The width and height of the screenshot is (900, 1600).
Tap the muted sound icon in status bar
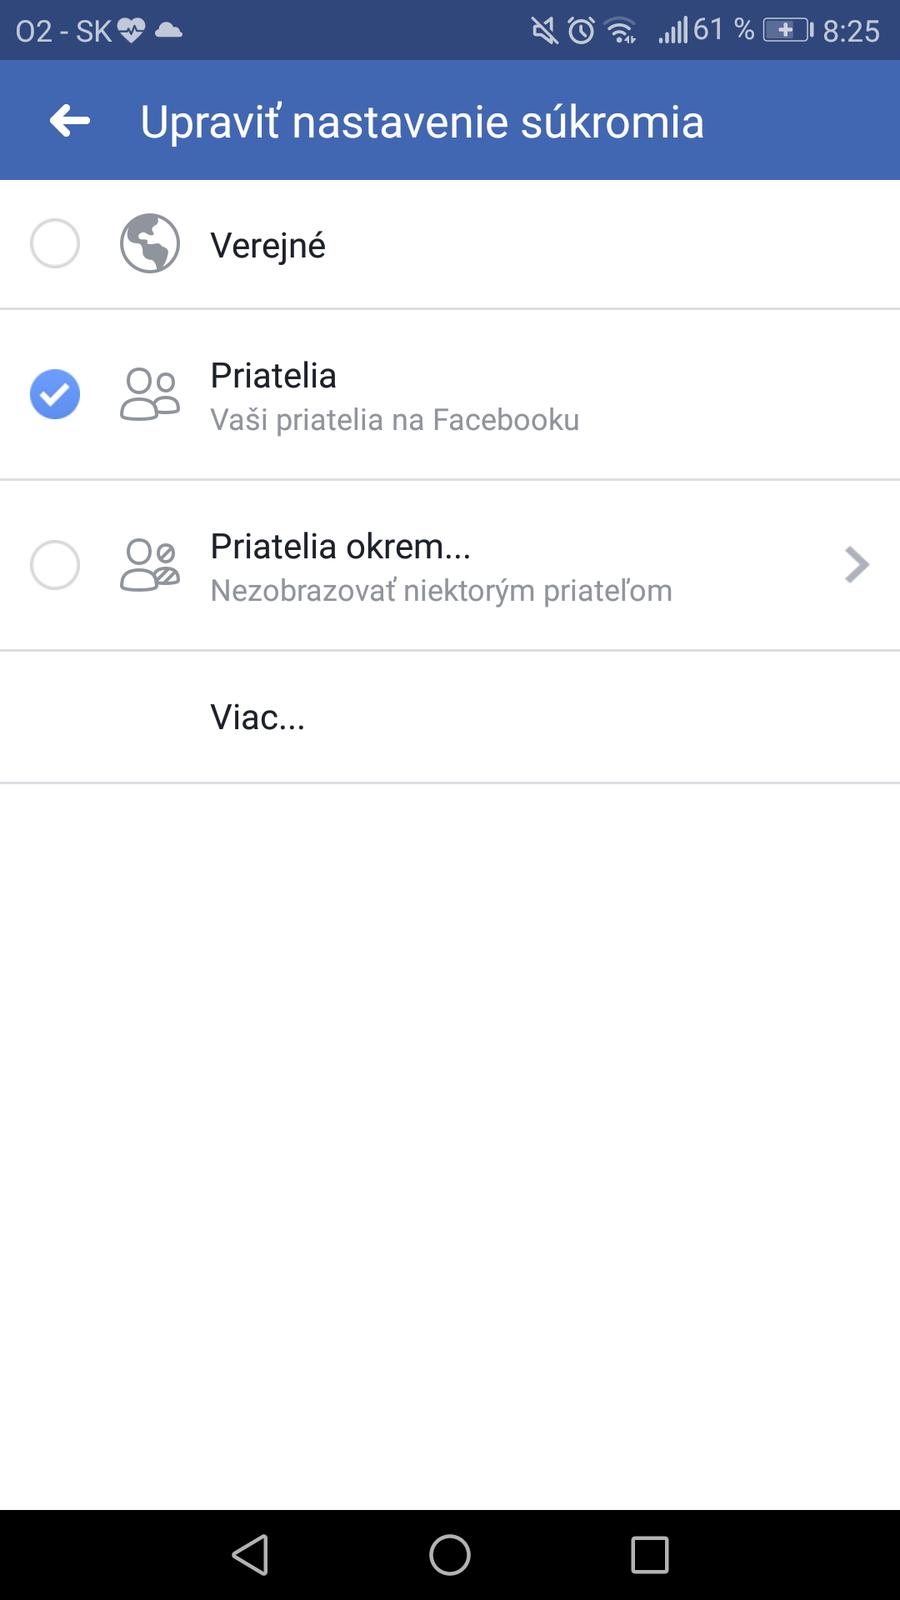tap(544, 30)
